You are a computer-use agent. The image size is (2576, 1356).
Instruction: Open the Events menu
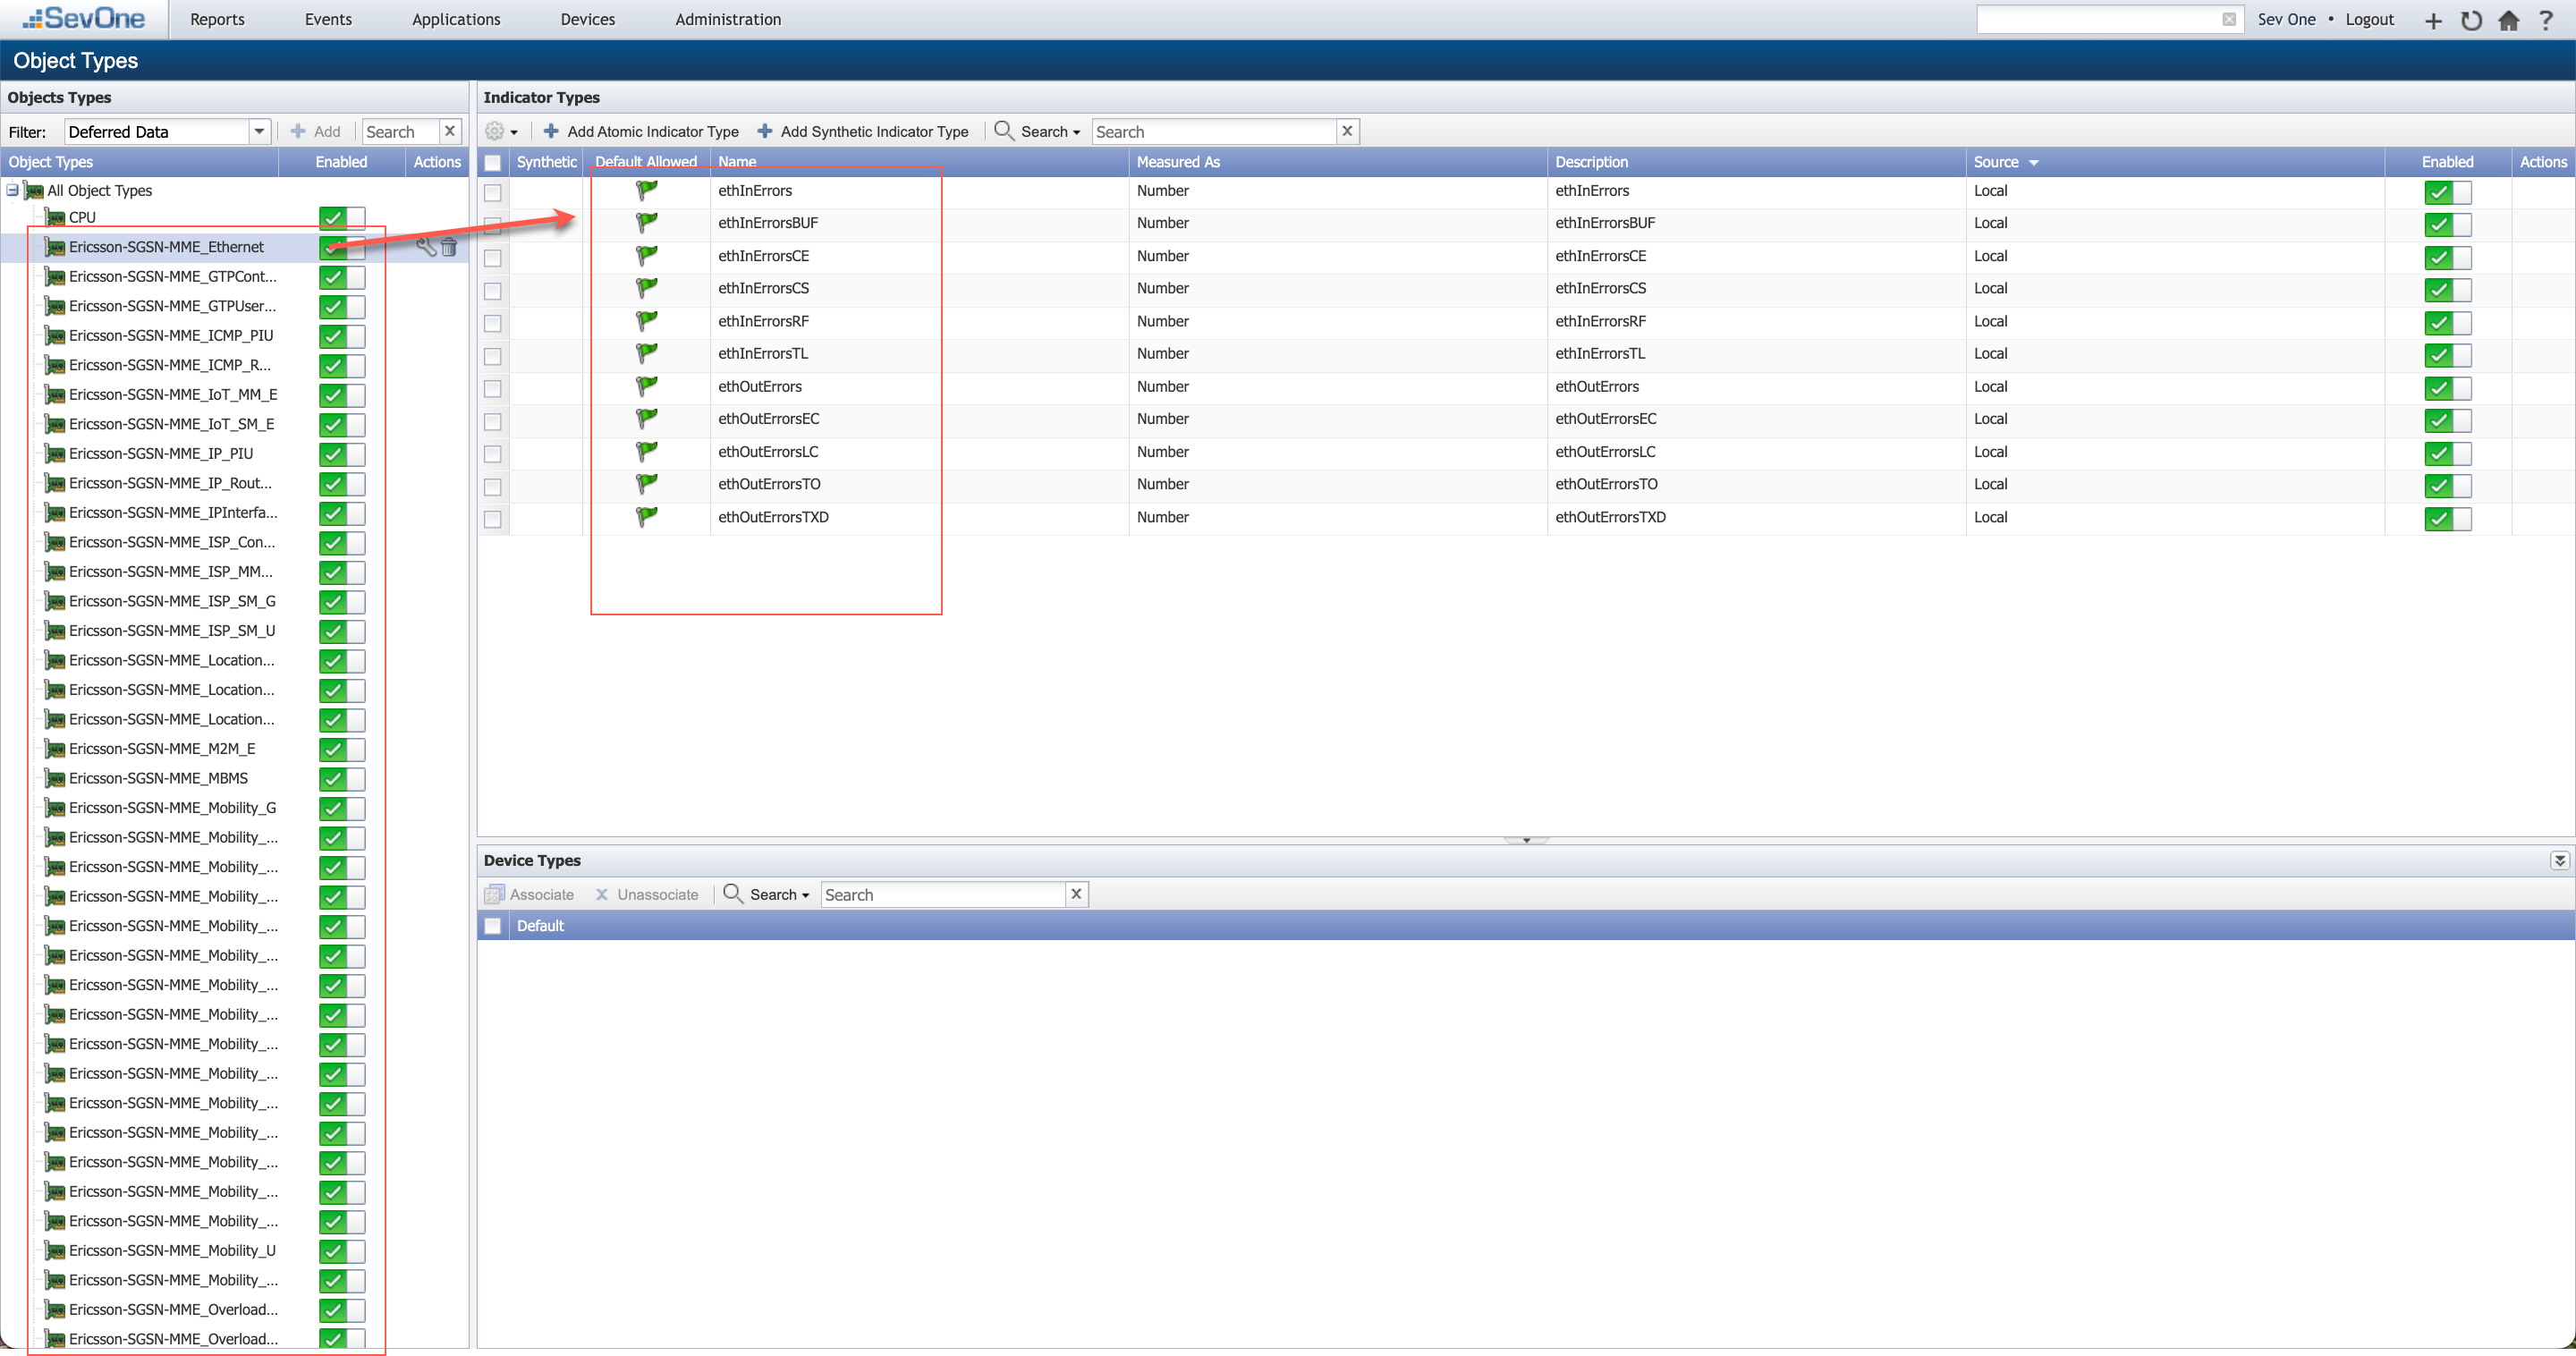(328, 19)
